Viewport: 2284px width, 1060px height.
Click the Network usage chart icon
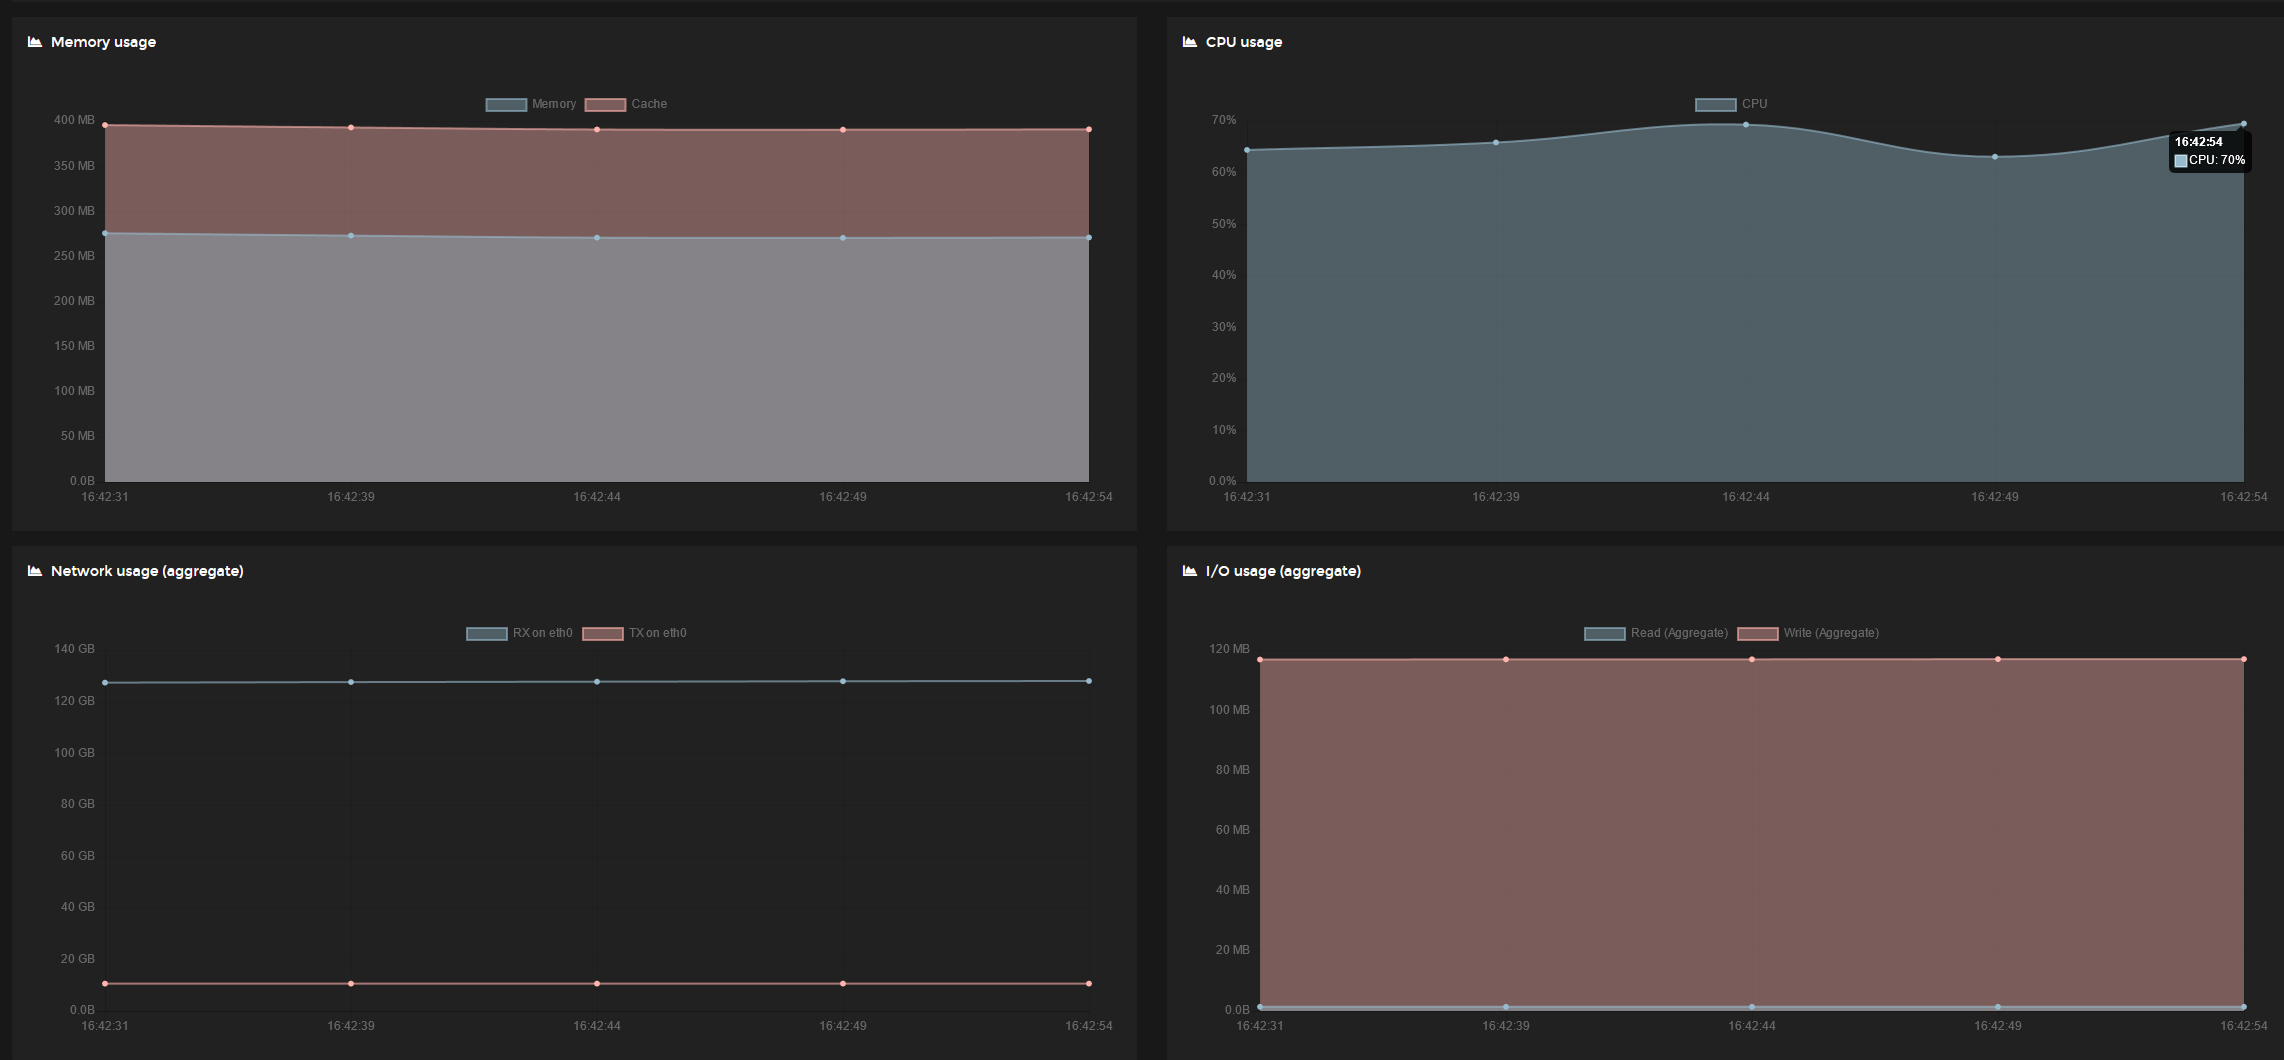tap(35, 571)
